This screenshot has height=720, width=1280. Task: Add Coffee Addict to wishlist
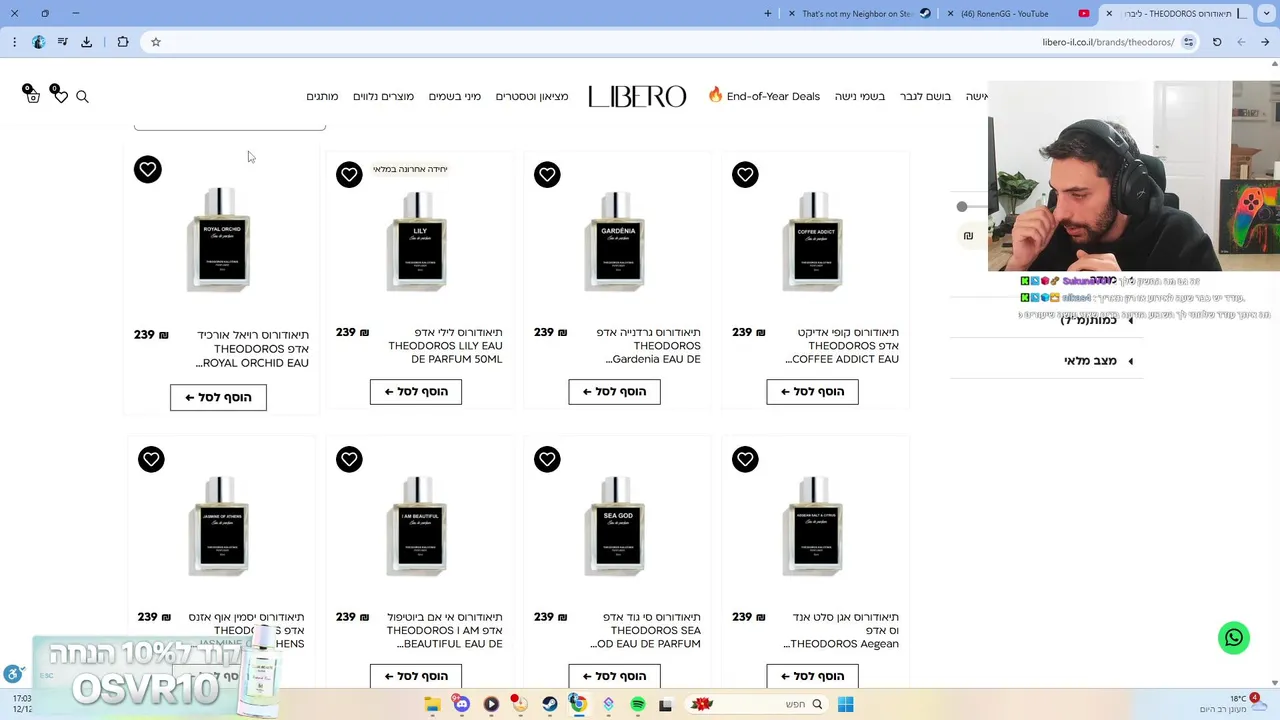tap(745, 175)
